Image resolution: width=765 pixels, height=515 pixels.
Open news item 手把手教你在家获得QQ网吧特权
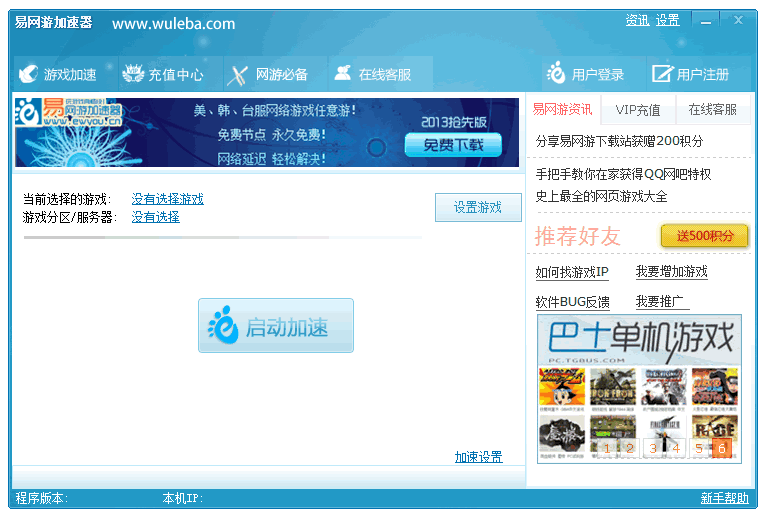click(x=624, y=174)
